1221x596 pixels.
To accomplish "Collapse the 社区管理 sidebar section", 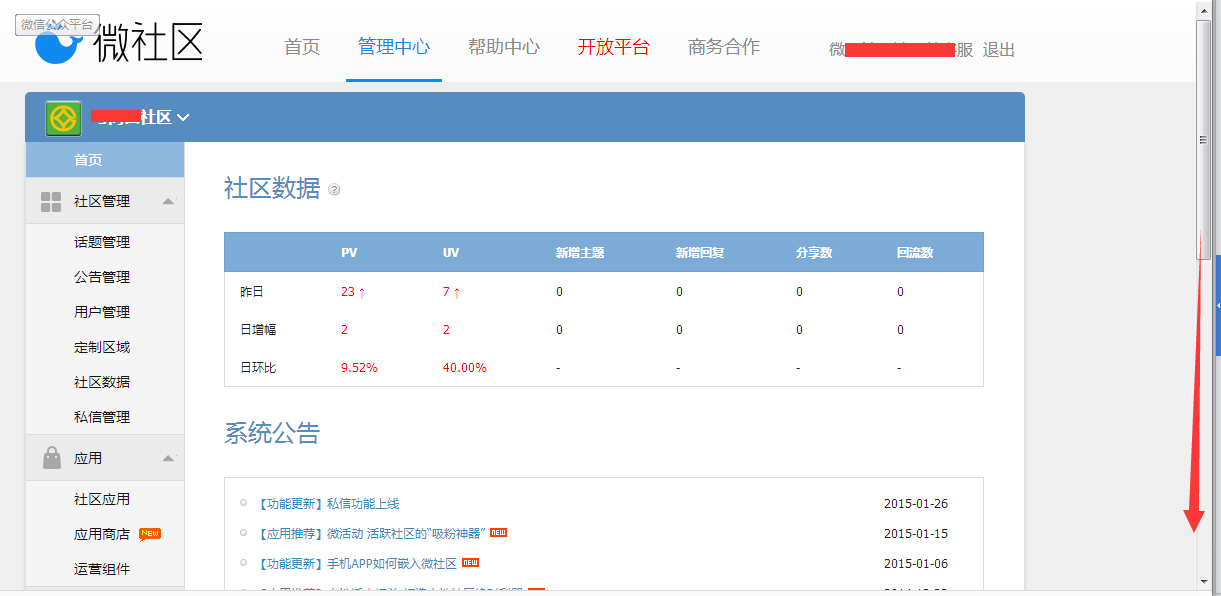I will 168,202.
